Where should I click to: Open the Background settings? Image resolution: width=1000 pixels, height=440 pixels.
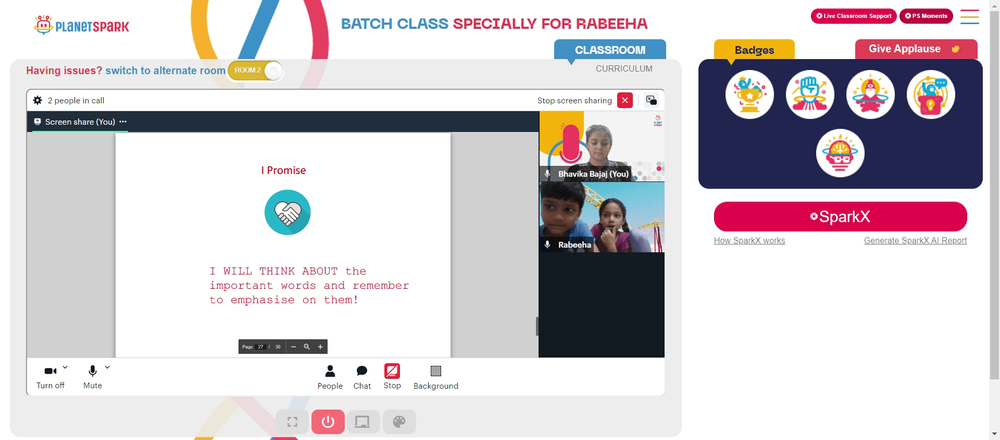[x=436, y=377]
